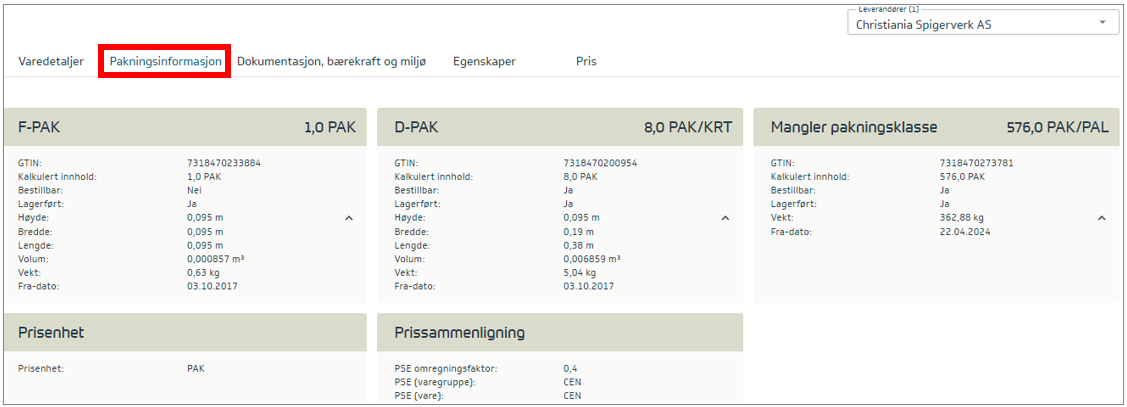Collapse the F-PAK details chevron
Viewport: 1127px width, 407px height.
coord(348,217)
